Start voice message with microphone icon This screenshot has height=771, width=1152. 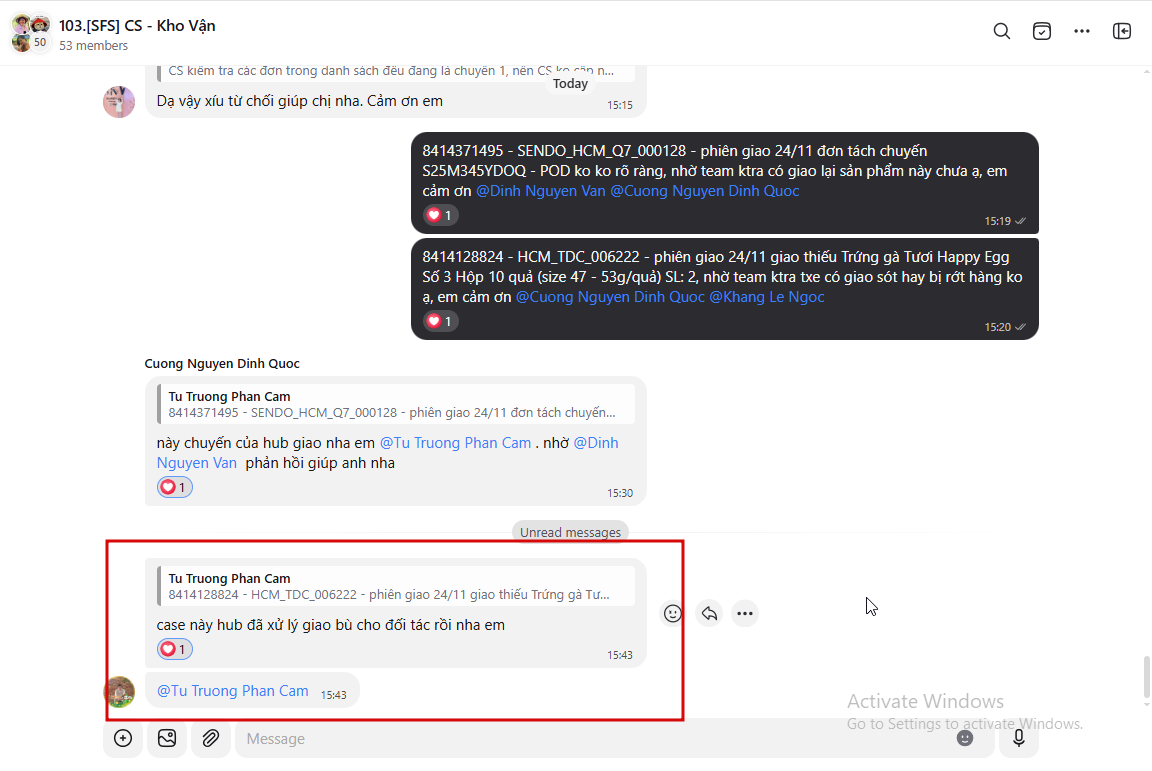(1018, 738)
